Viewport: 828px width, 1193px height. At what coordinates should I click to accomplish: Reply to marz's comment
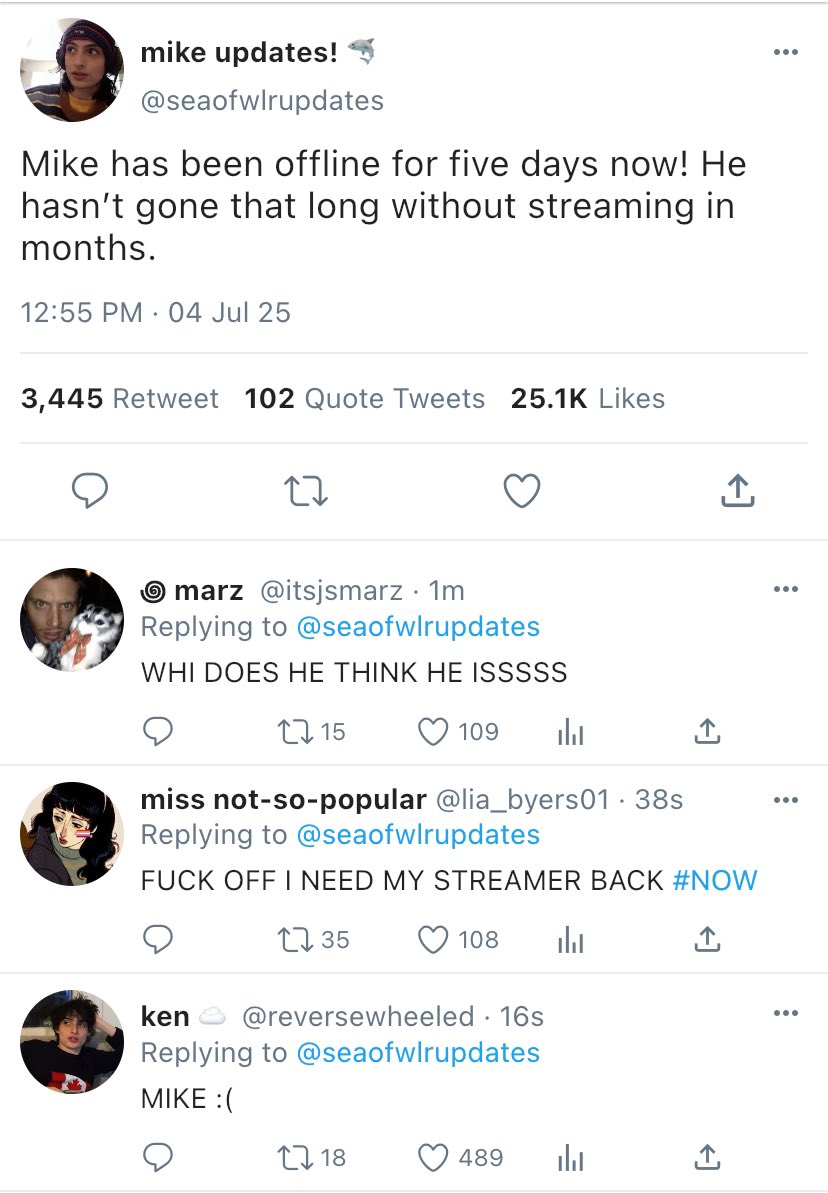(x=158, y=733)
